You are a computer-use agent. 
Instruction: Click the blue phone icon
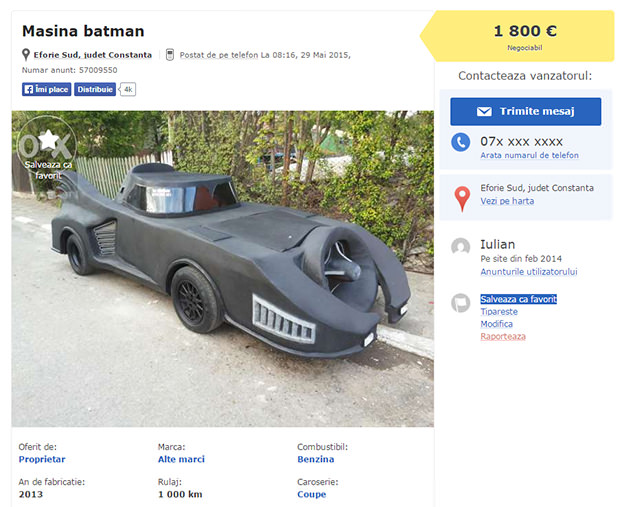point(460,142)
